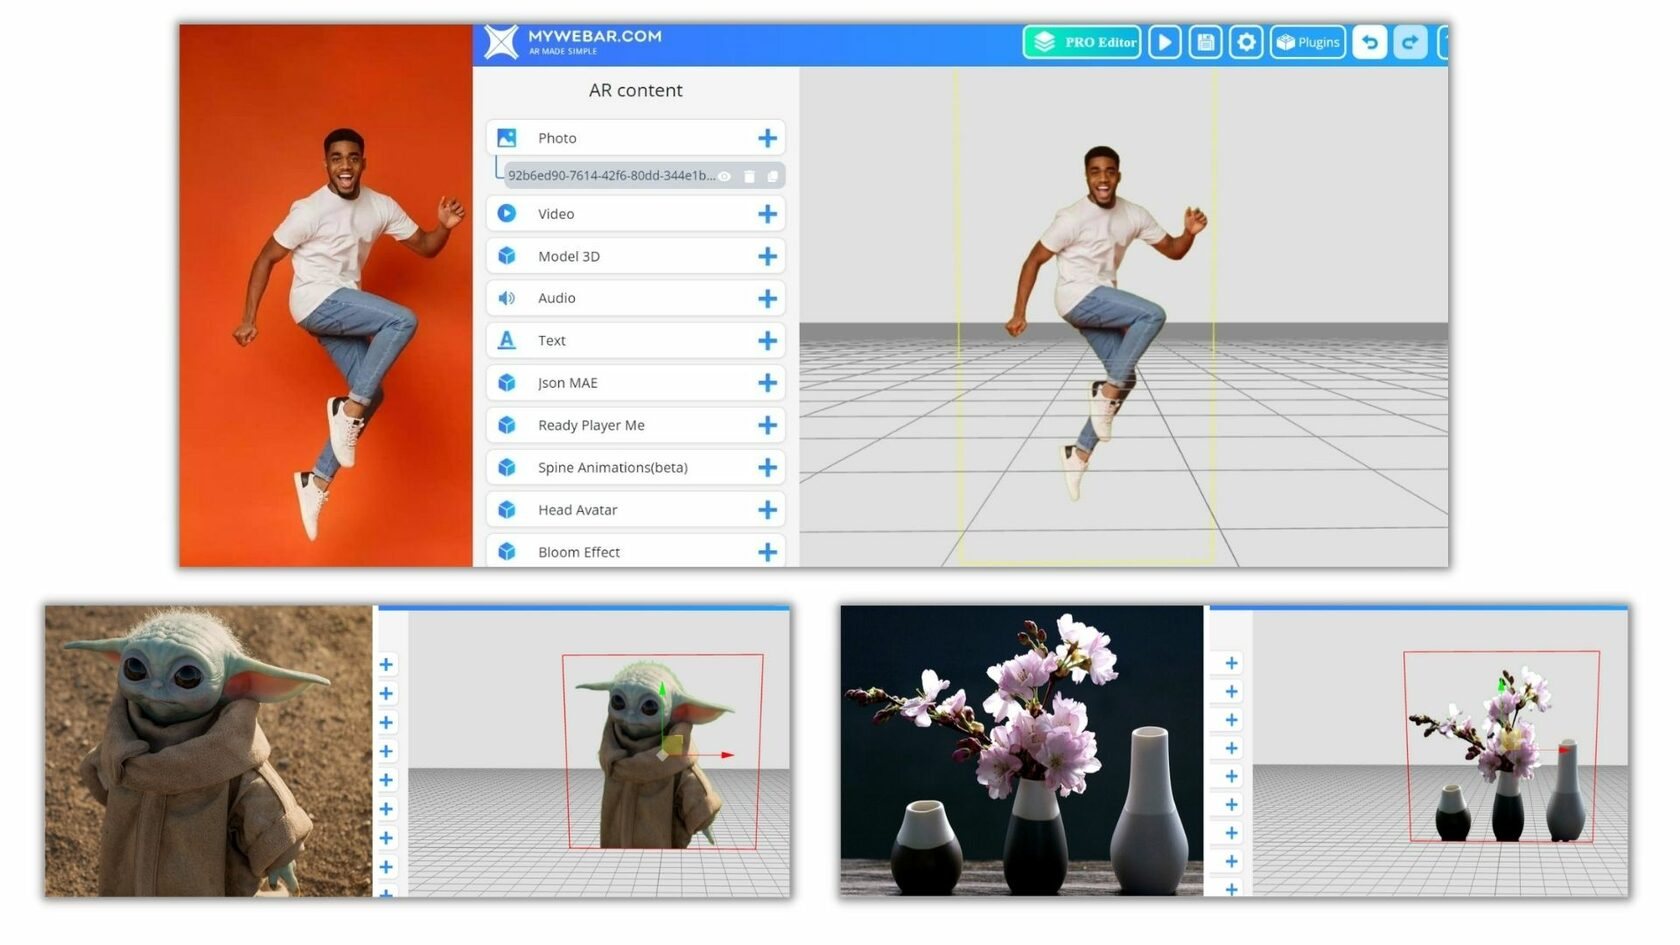Viewport: 1680px width, 945px height.
Task: Open the Plugins menu
Action: [x=1307, y=42]
